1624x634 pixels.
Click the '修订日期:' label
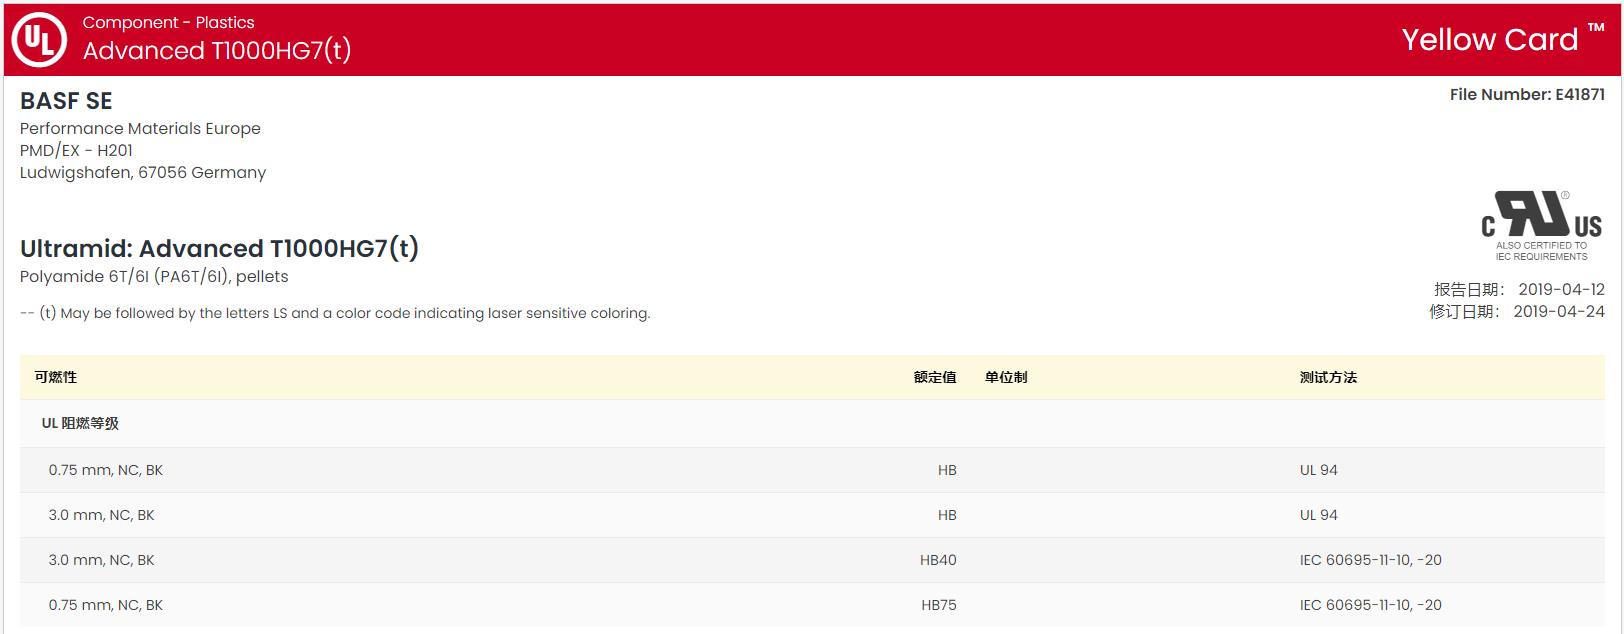[x=1465, y=311]
